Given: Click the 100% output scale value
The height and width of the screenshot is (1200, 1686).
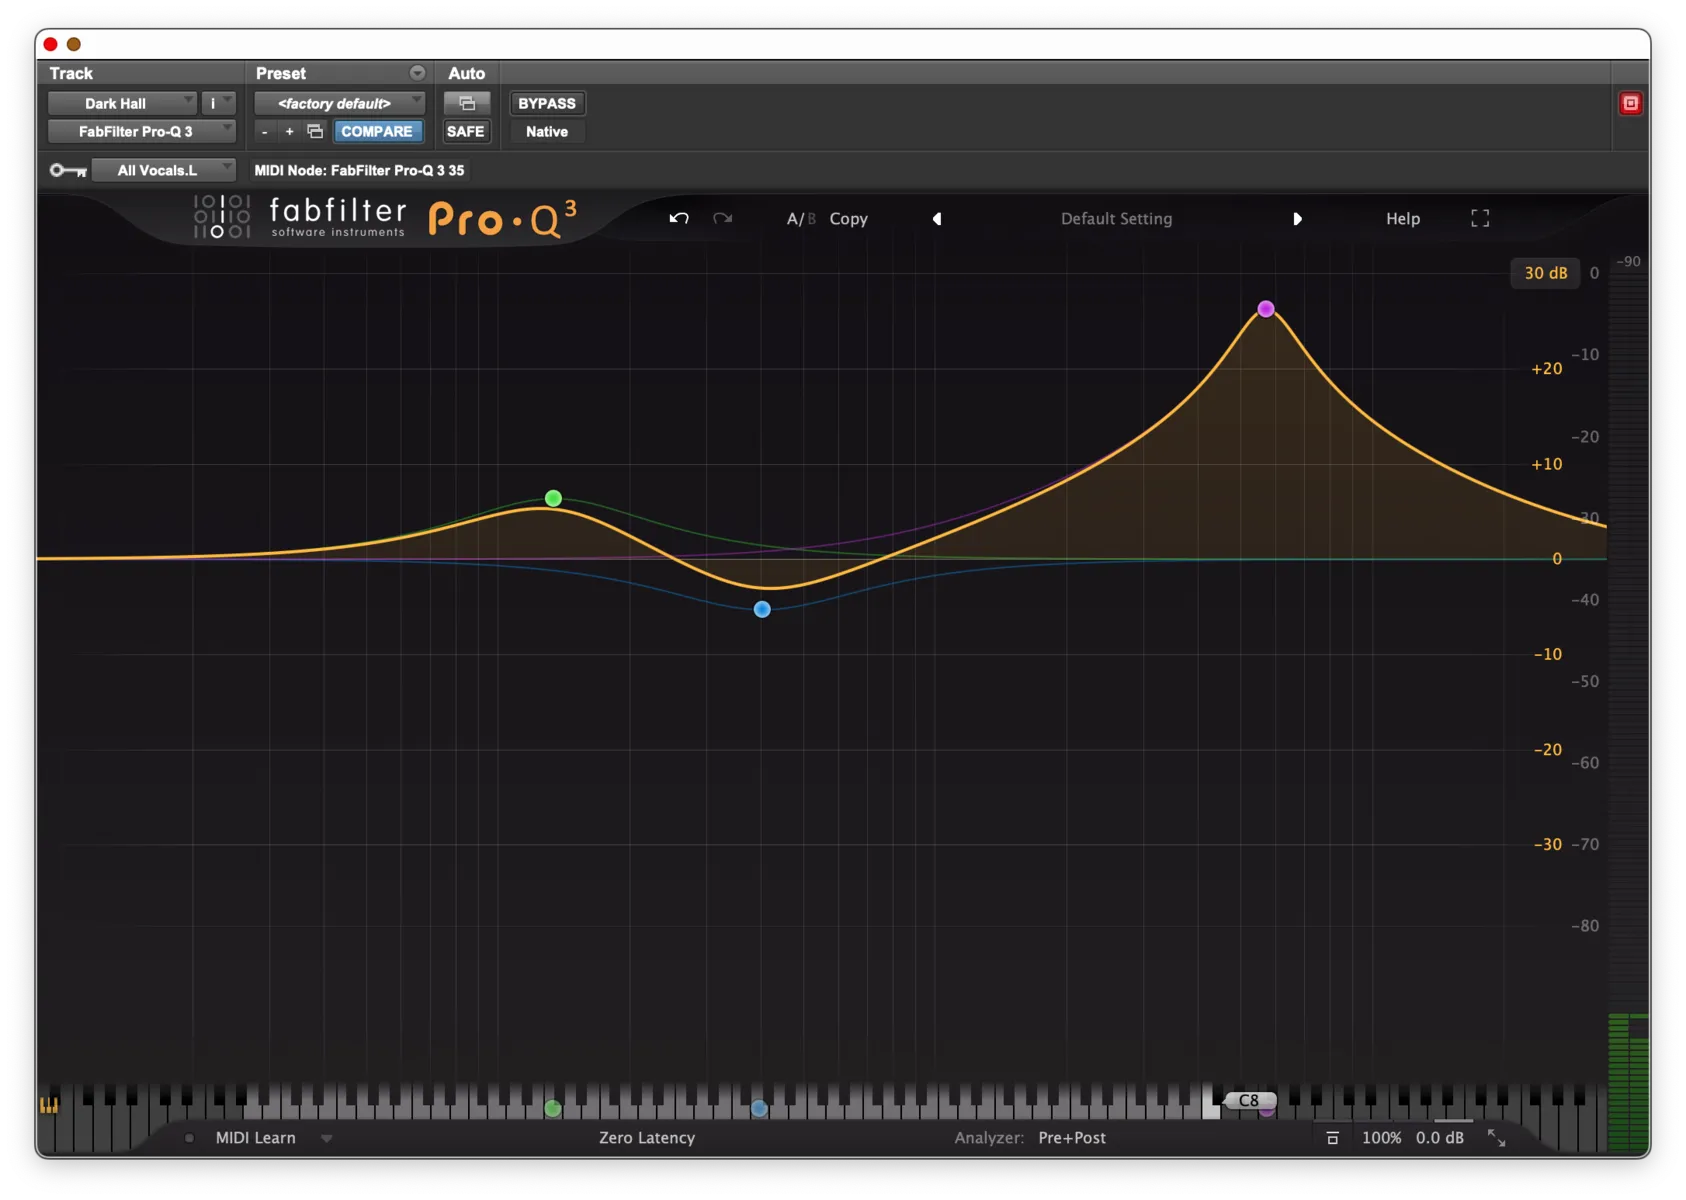Looking at the screenshot, I should (1381, 1138).
